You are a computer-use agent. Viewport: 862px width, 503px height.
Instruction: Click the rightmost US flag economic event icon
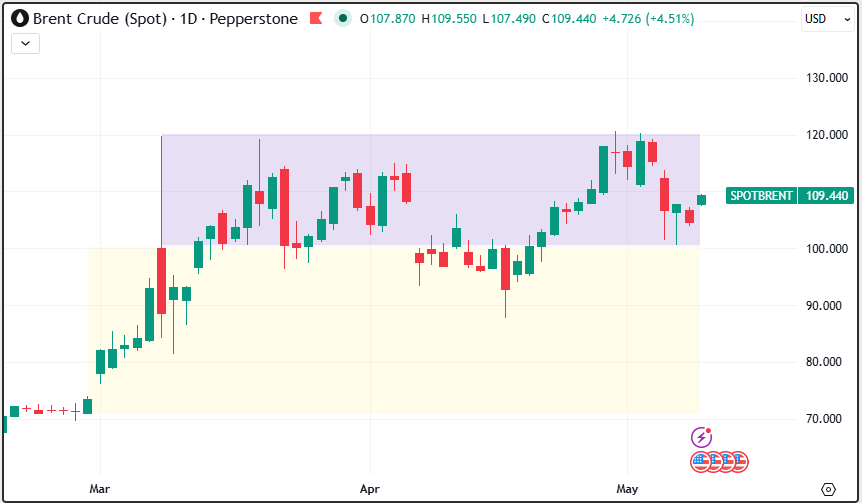click(x=739, y=462)
